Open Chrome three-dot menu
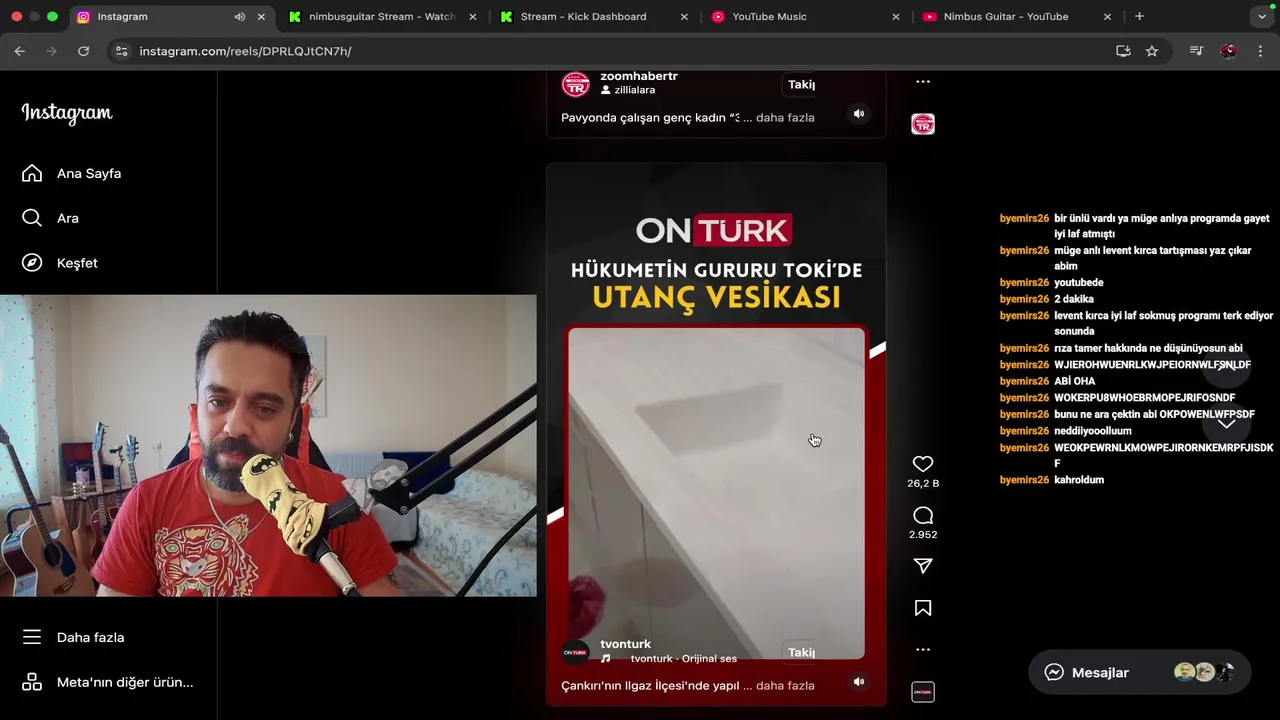This screenshot has width=1280, height=720. pyautogui.click(x=1260, y=51)
